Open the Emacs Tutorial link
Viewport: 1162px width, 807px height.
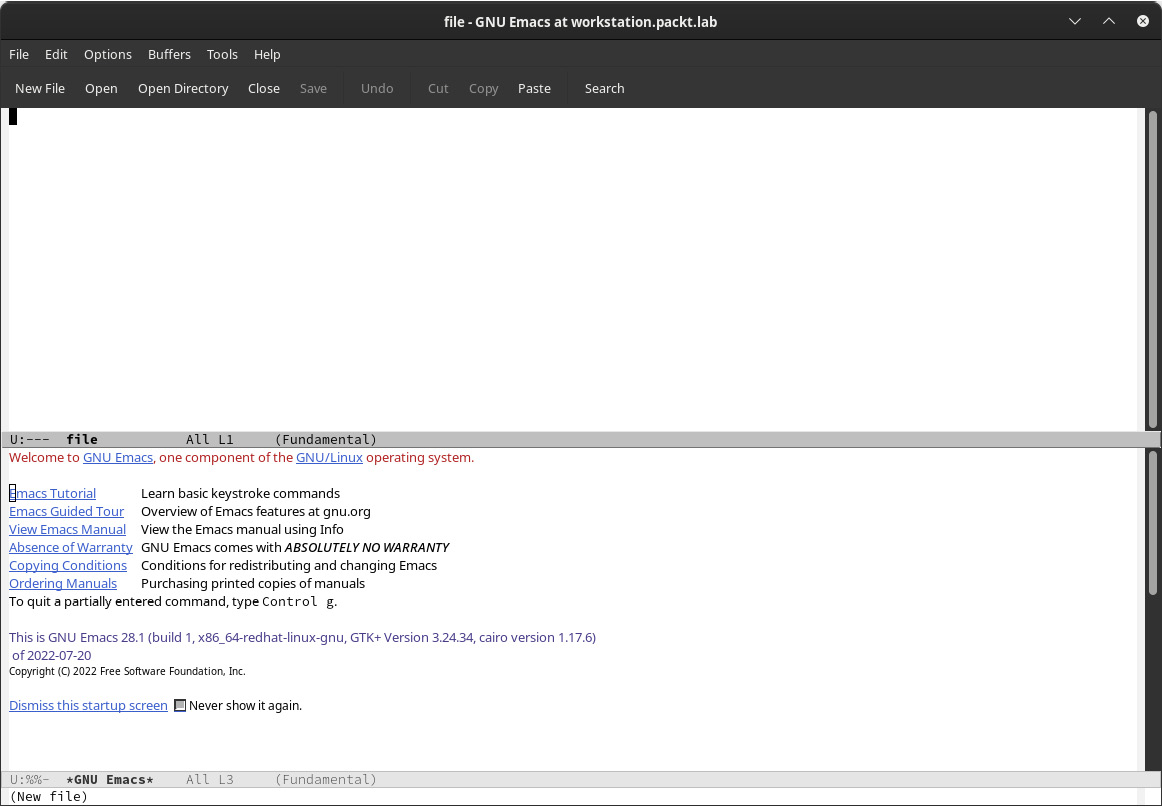(53, 494)
